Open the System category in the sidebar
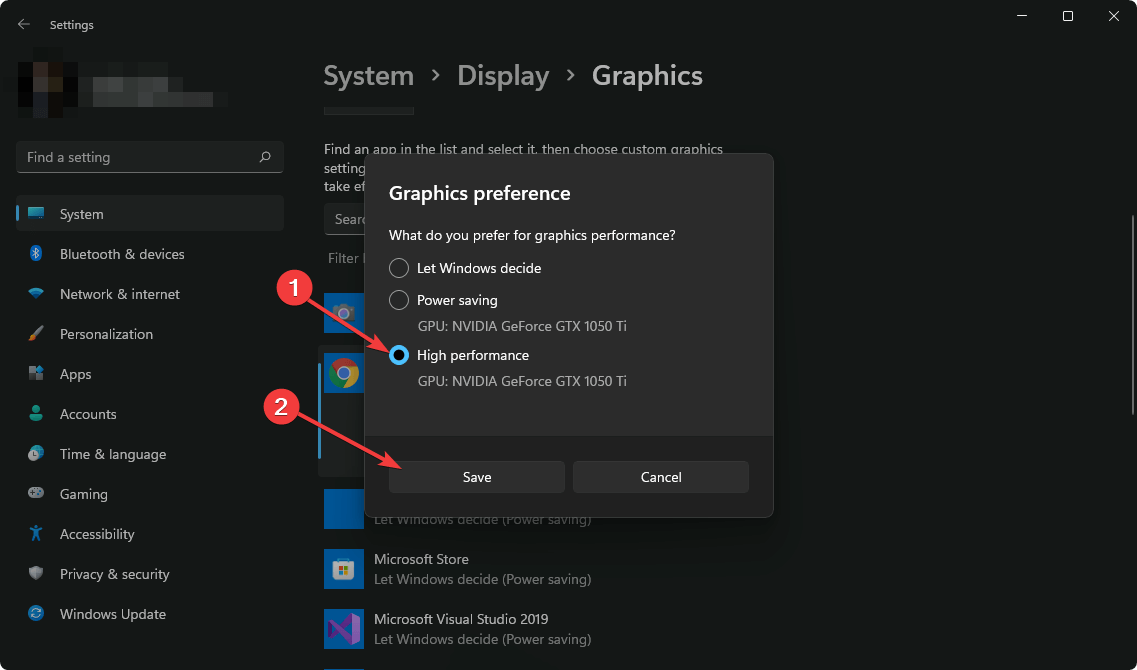Screen dimensions: 1137x670 [x=149, y=214]
